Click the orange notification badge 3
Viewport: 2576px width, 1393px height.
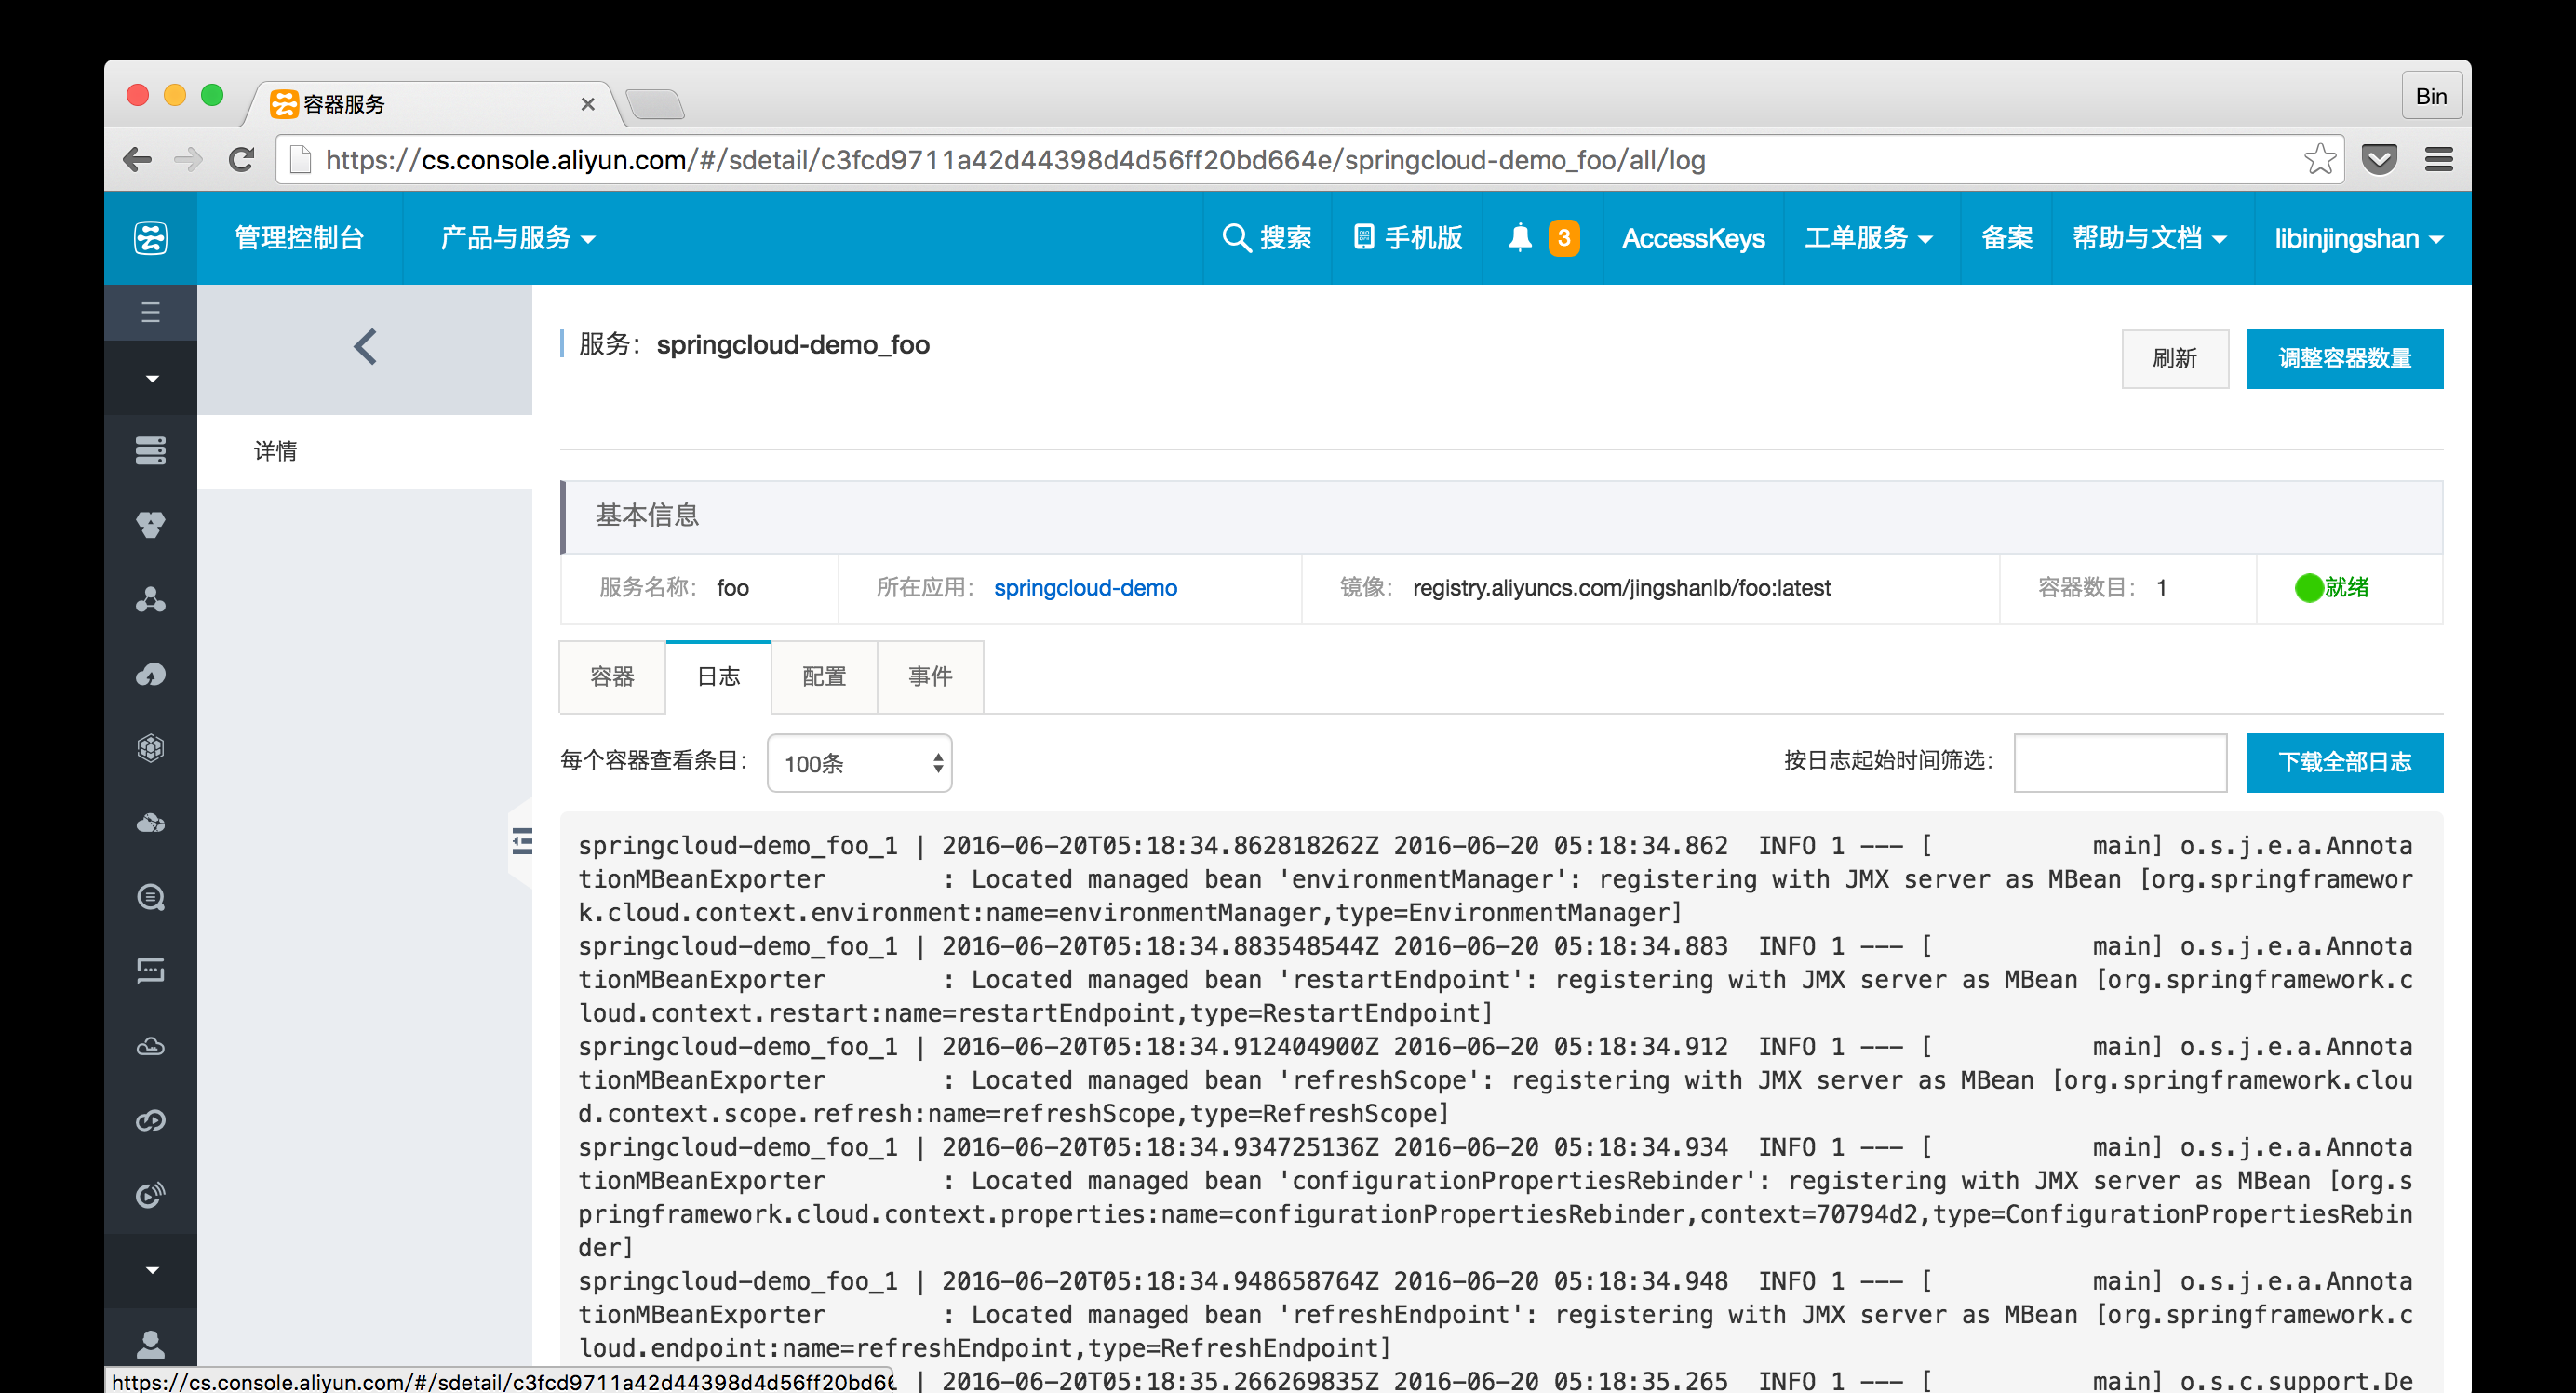[x=1564, y=238]
